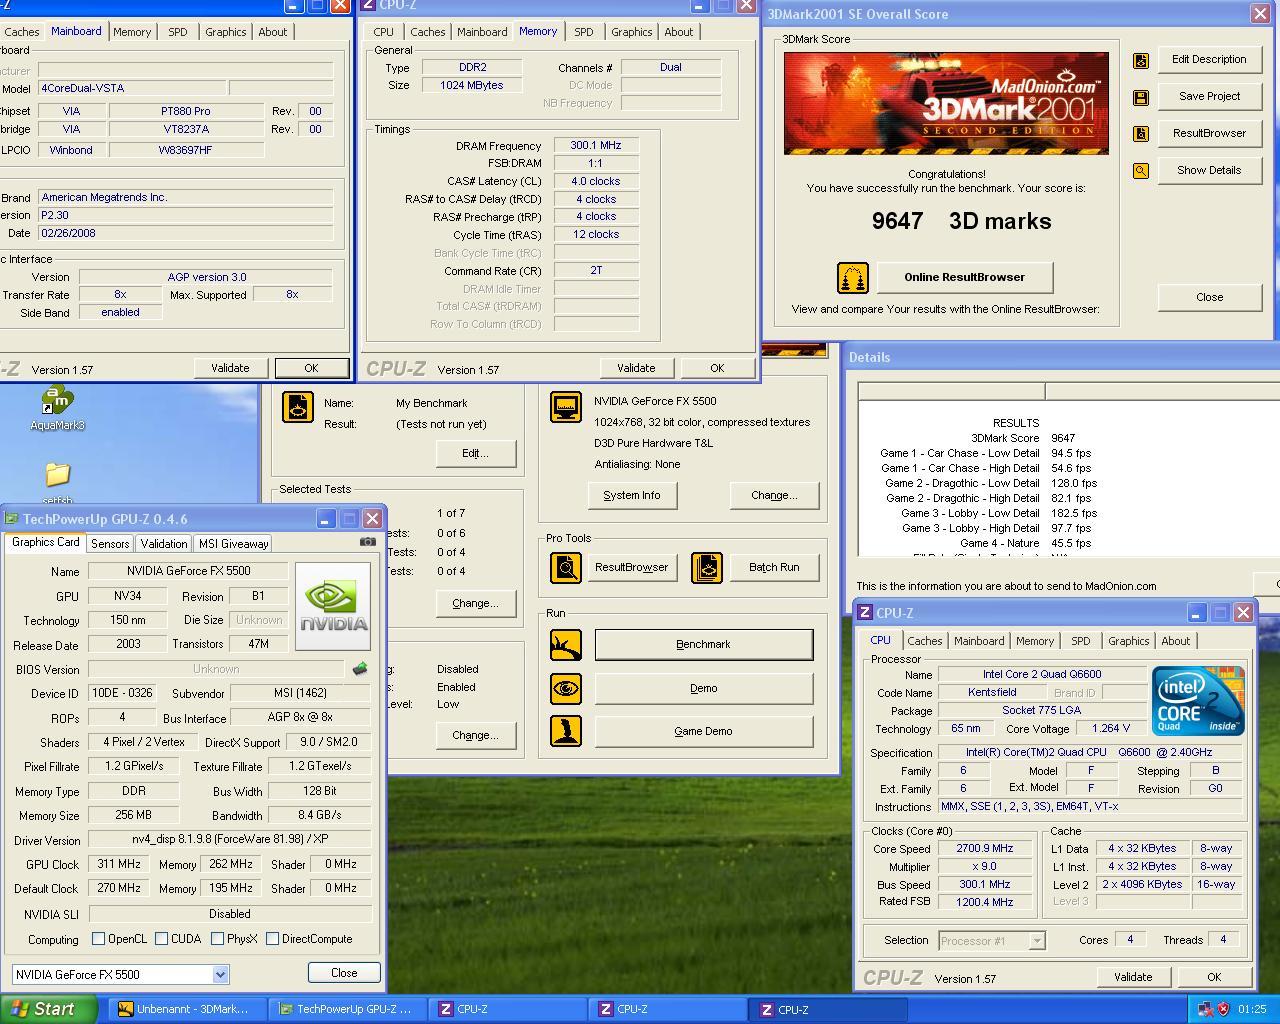Click the security shield tray icon
Image resolution: width=1280 pixels, height=1024 pixels.
click(x=1223, y=1009)
